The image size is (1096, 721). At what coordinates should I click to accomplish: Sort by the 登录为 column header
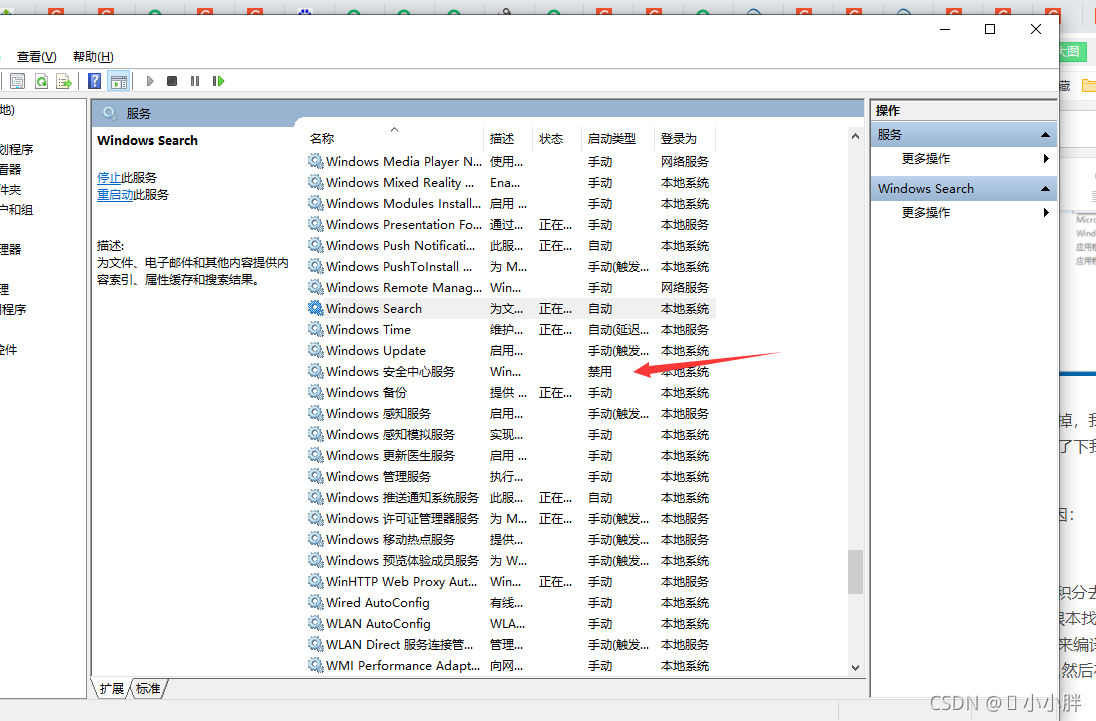pos(685,138)
